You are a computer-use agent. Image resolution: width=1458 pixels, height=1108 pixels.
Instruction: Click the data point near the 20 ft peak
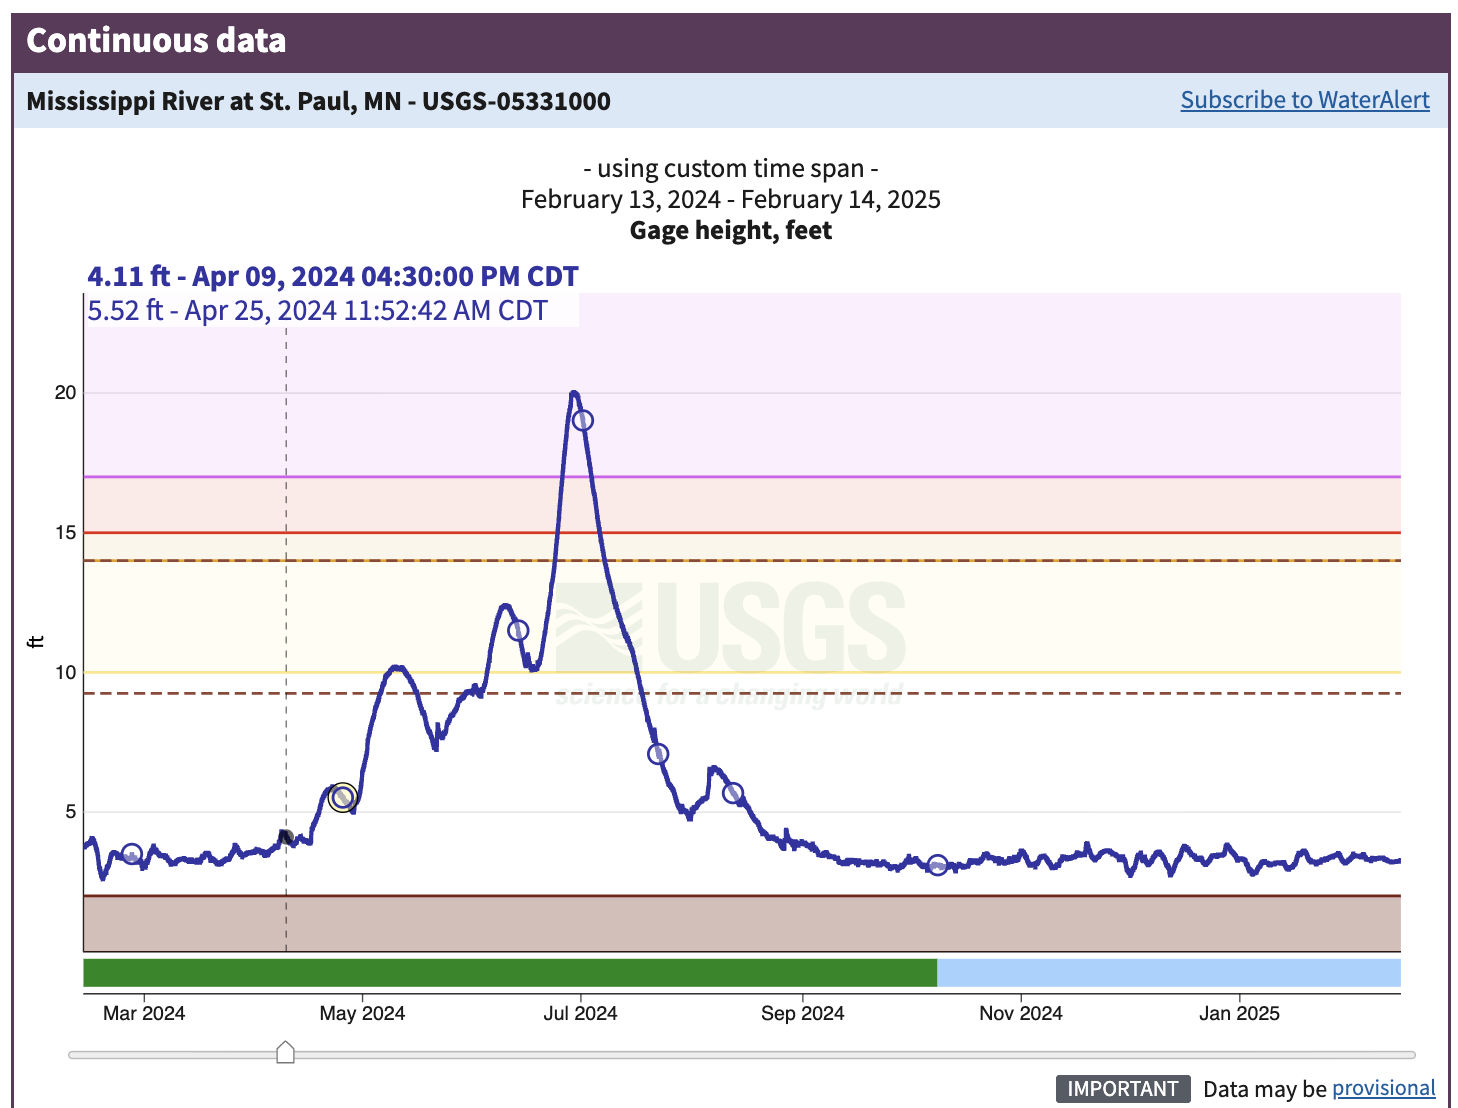click(x=584, y=421)
